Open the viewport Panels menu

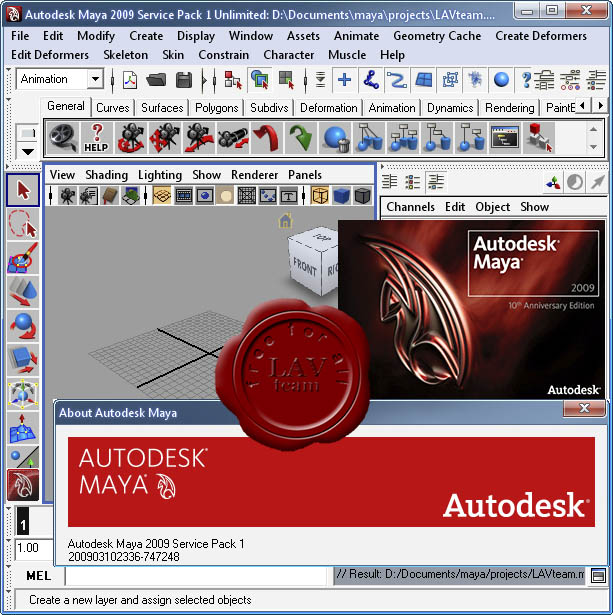305,175
